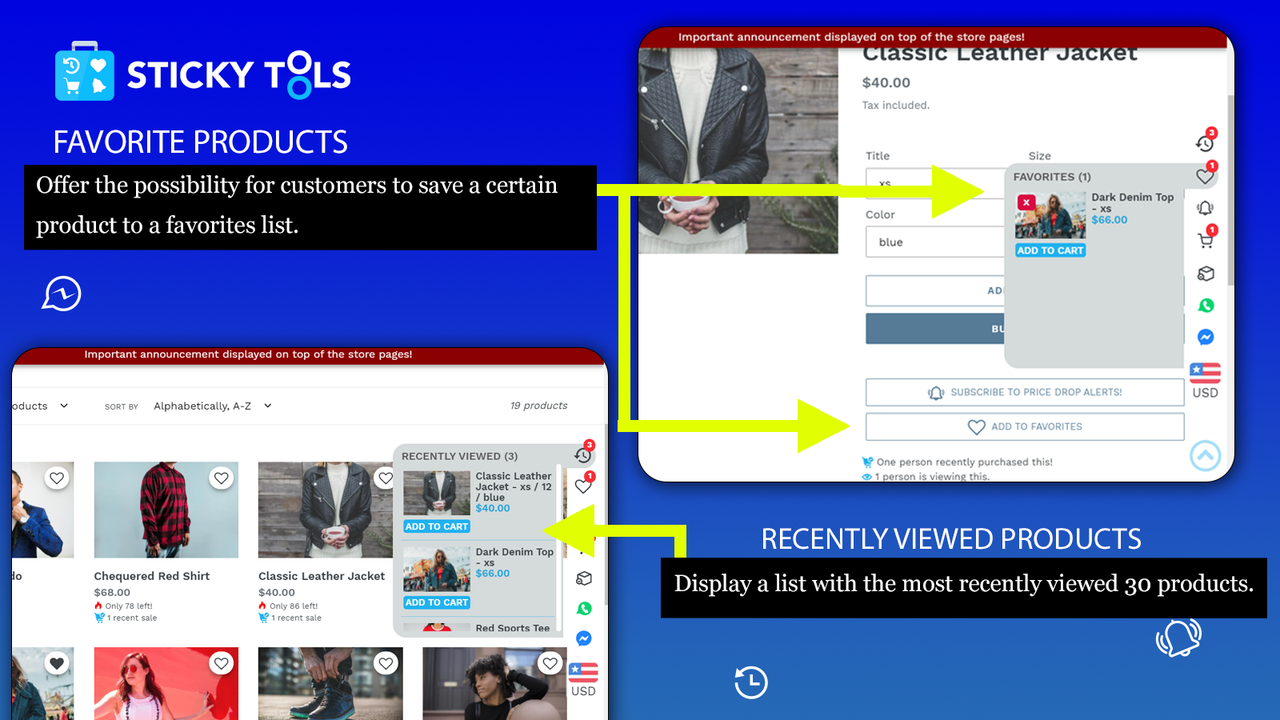The image size is (1280, 720).
Task: Click favorites heart icon in product page sidebar
Action: pos(1205,176)
